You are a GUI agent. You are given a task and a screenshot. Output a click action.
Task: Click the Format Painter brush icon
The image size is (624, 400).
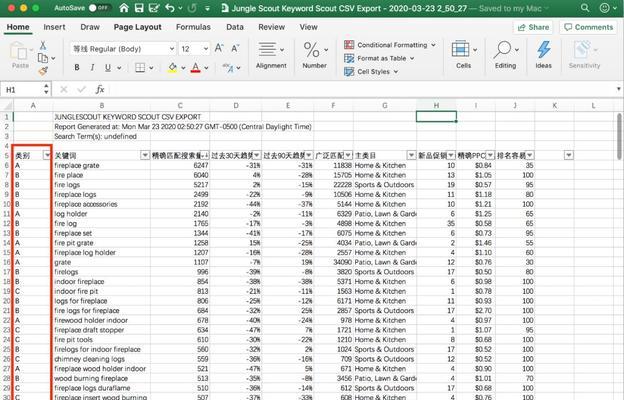[x=43, y=71]
